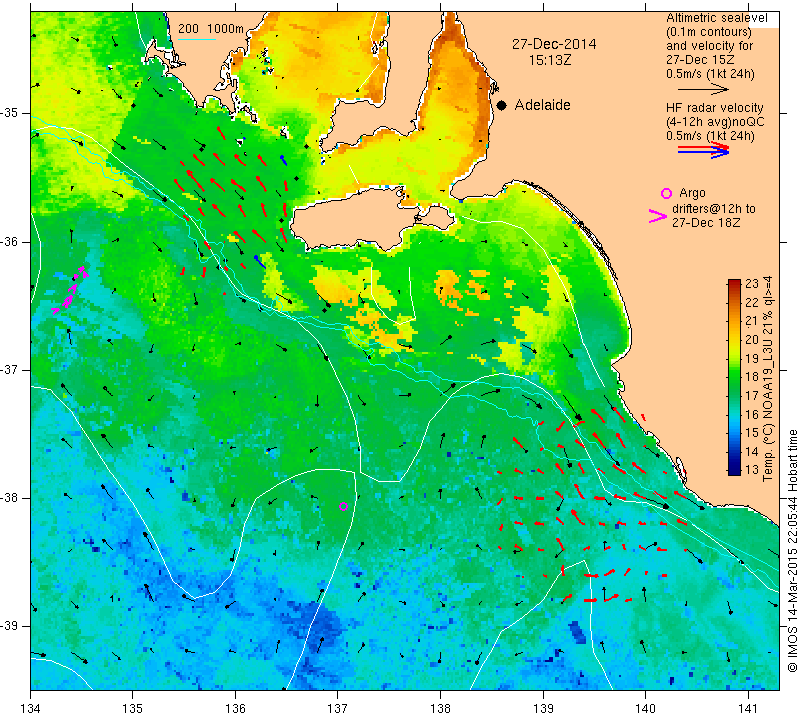Click the -36 latitude axis label
Viewport: 800px width, 720px height.
click(11, 241)
